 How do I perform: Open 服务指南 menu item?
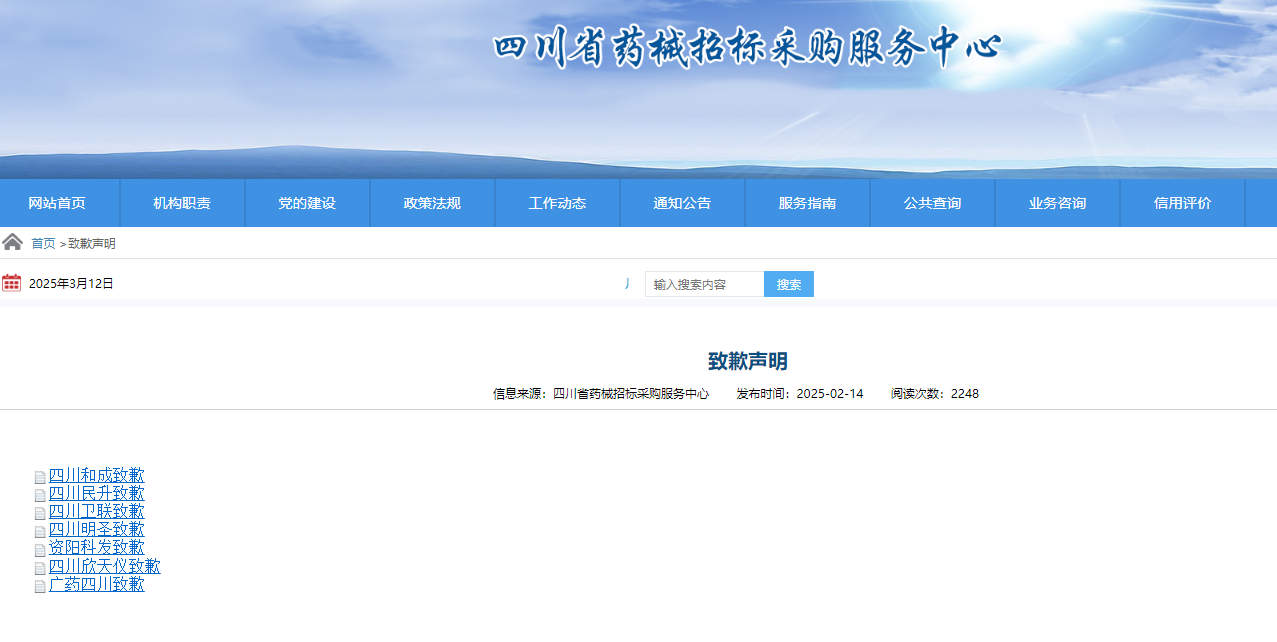coord(807,203)
